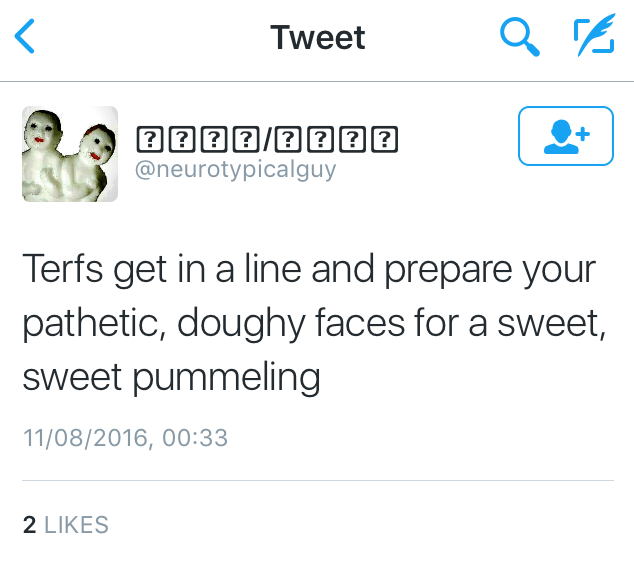The width and height of the screenshot is (634, 564).
Task: Compose a new tweet with quill icon
Action: click(x=593, y=38)
